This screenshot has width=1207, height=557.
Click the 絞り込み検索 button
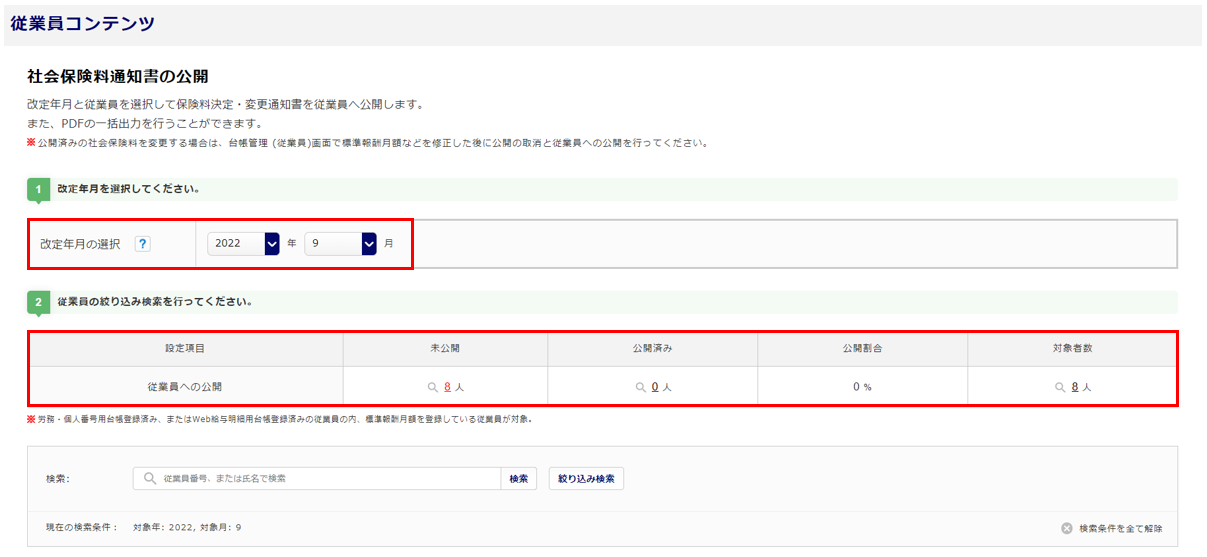tap(586, 478)
